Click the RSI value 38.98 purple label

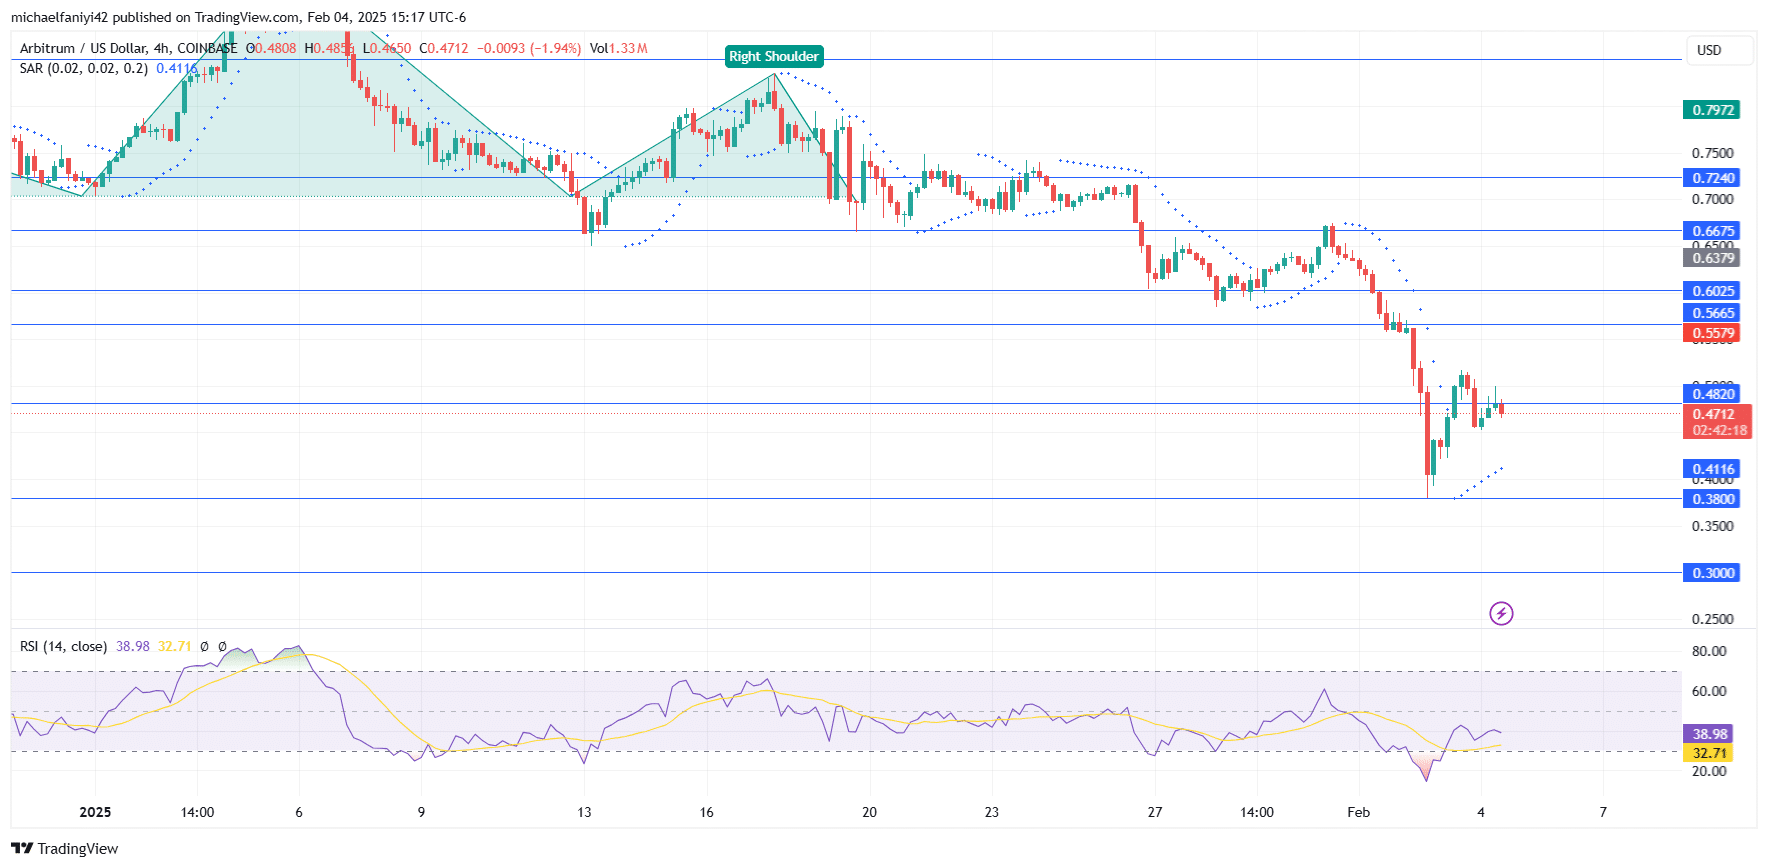pyautogui.click(x=1708, y=734)
